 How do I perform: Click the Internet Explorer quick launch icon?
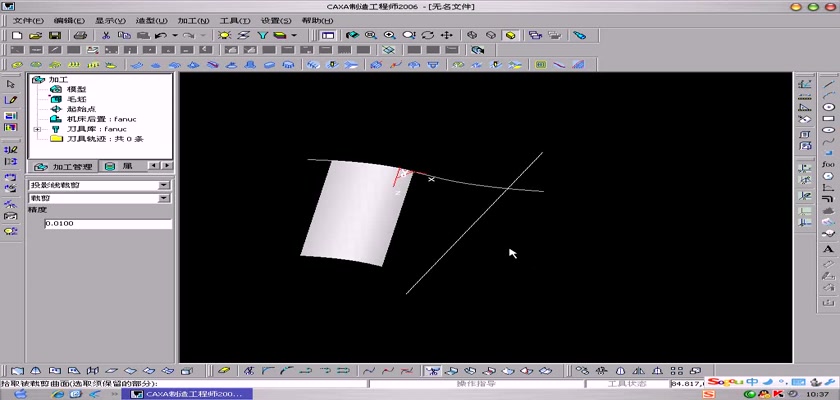(x=58, y=394)
